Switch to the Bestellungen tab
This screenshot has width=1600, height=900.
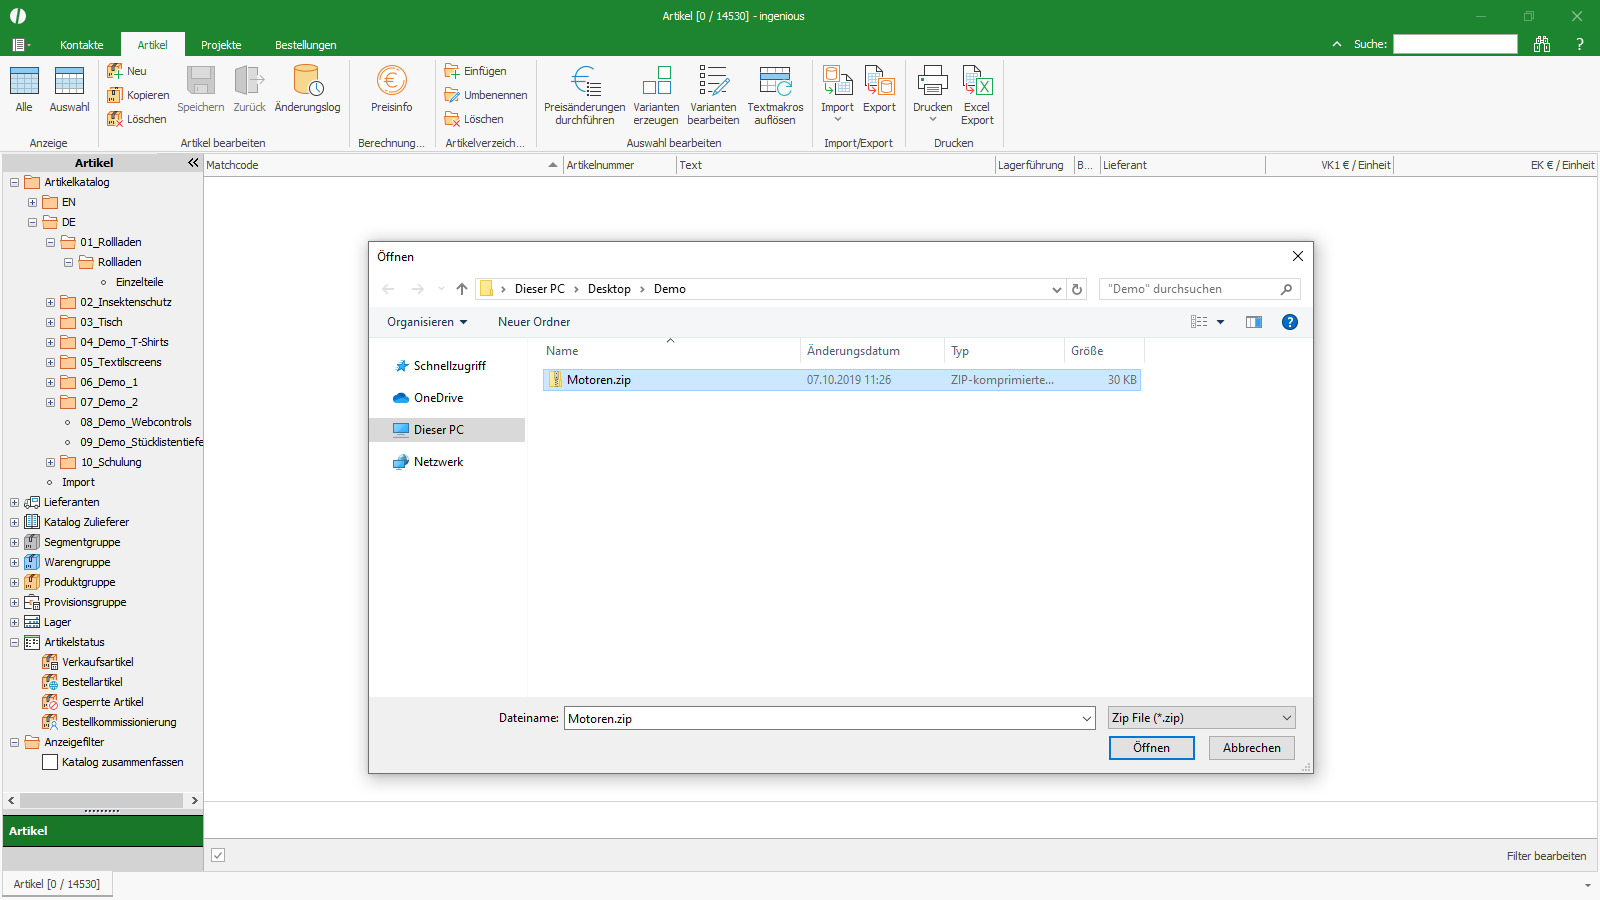pos(306,45)
